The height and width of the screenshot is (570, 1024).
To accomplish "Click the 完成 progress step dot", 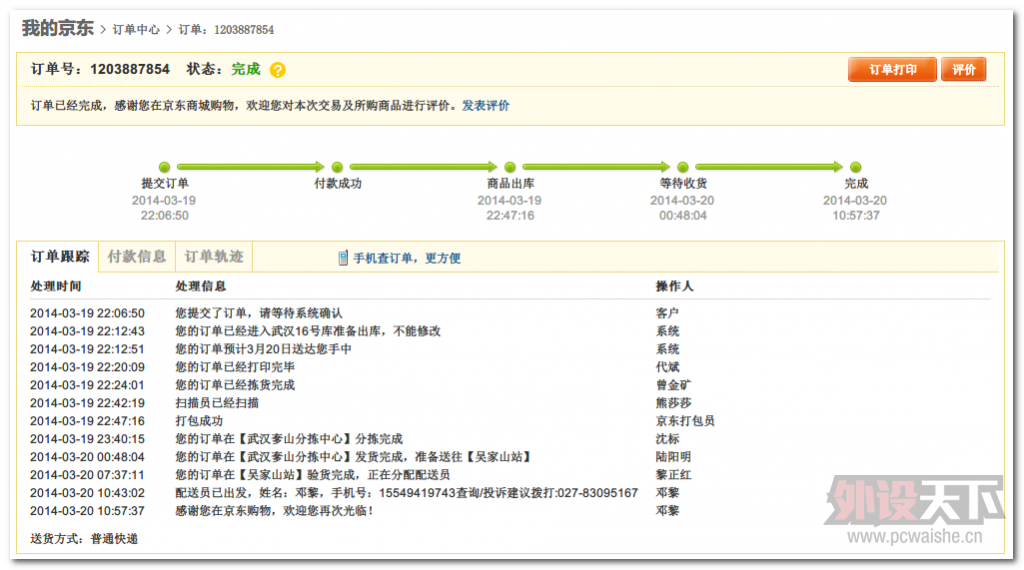I will (856, 167).
